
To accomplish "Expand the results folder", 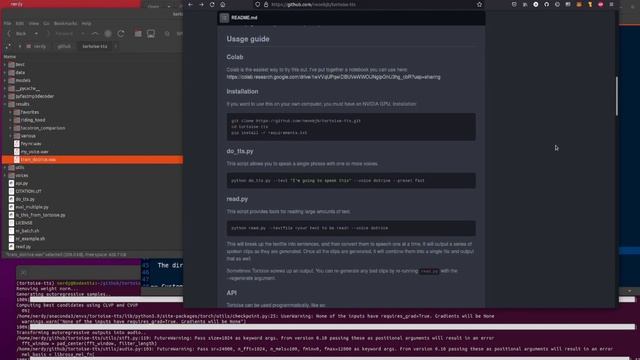I will pos(5,104).
